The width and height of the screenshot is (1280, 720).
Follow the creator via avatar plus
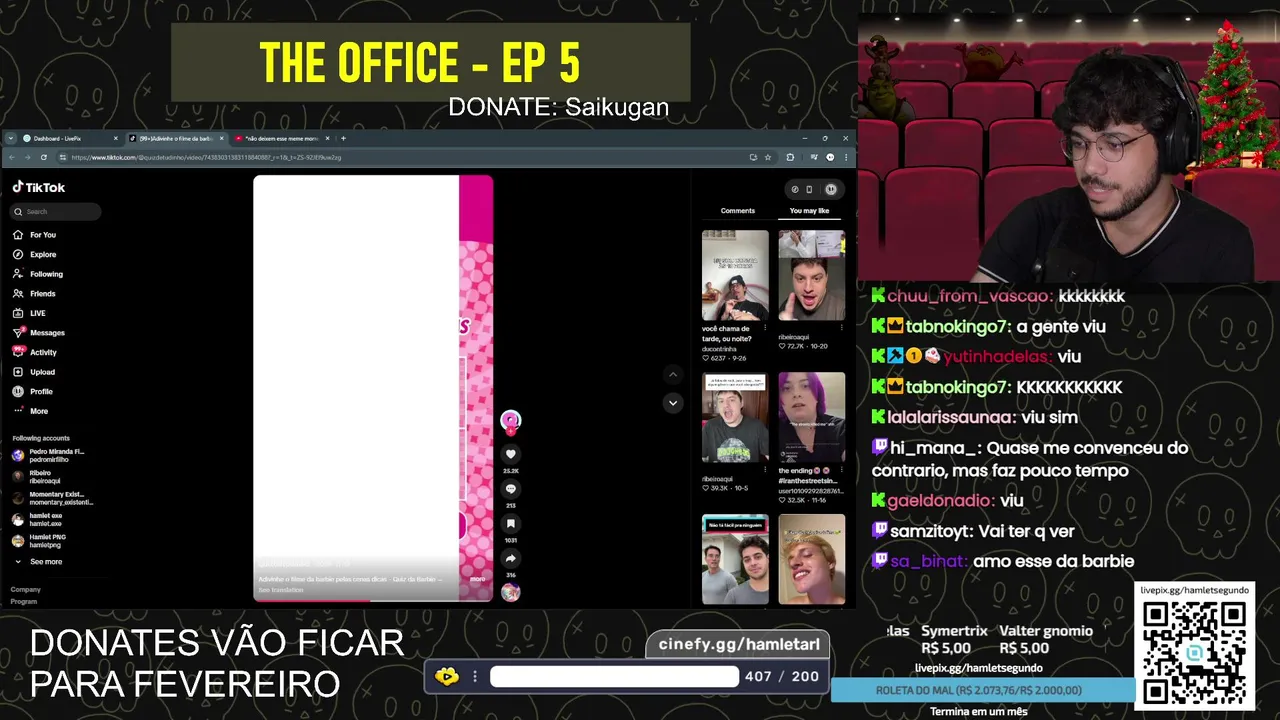pyautogui.click(x=511, y=432)
